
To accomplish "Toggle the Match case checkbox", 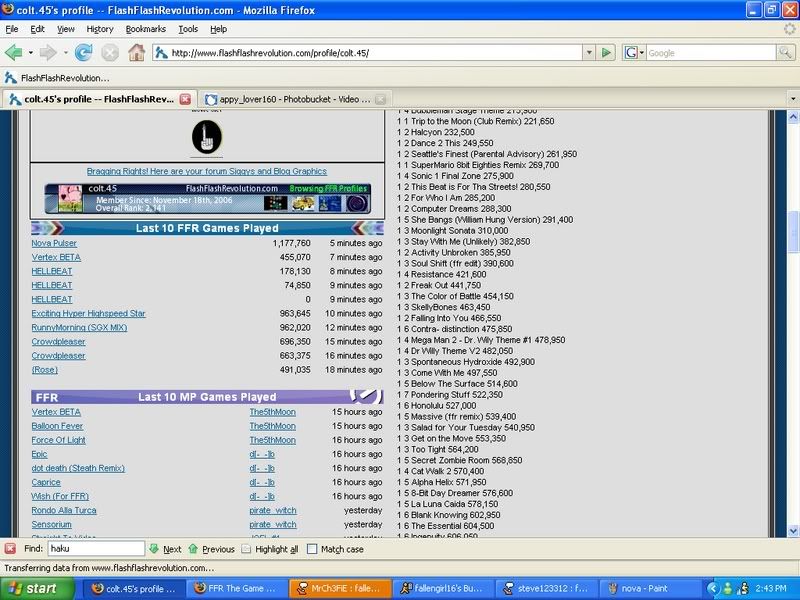I will pos(312,549).
